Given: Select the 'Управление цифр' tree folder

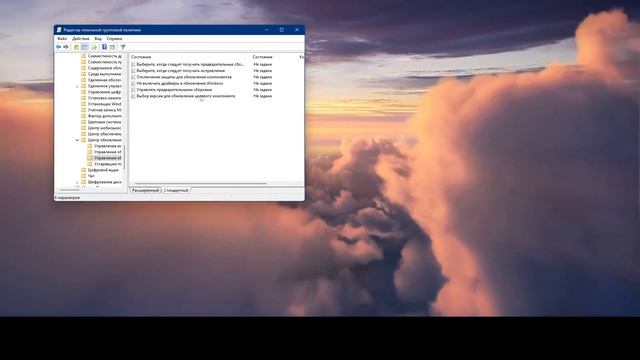Looking at the screenshot, I should click(104, 92).
